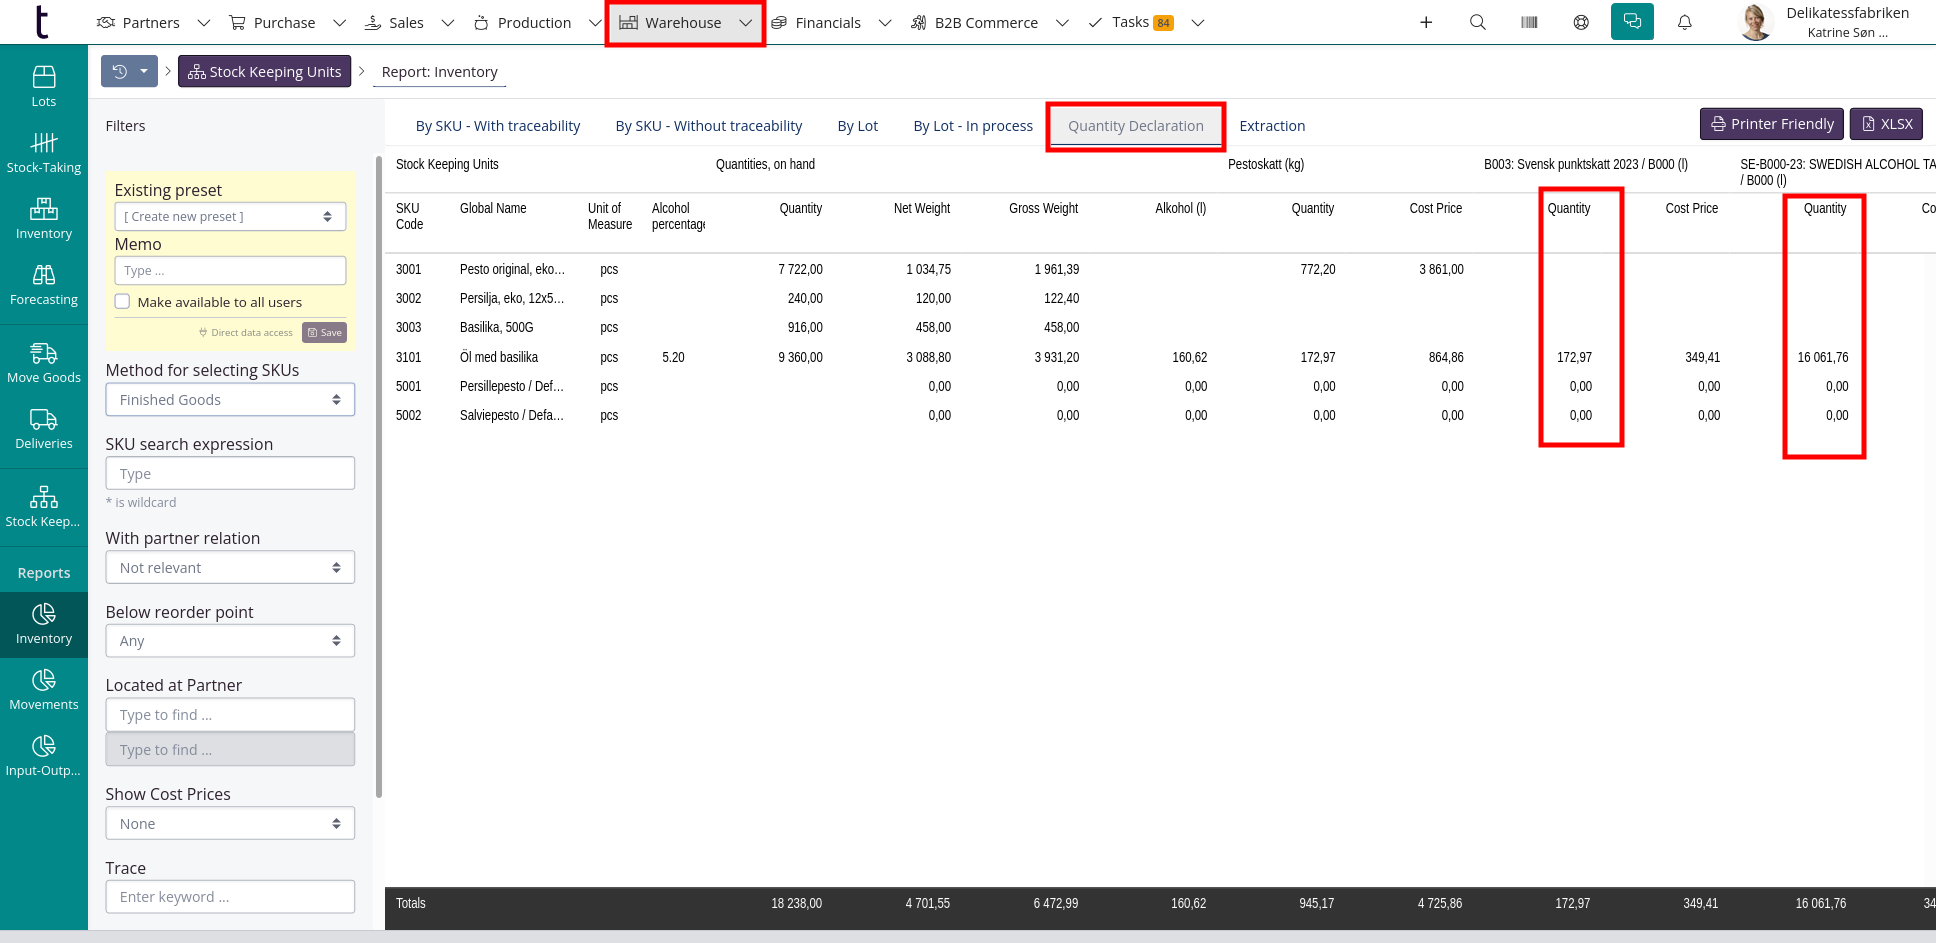
Task: Open the notifications bell
Action: click(1685, 22)
